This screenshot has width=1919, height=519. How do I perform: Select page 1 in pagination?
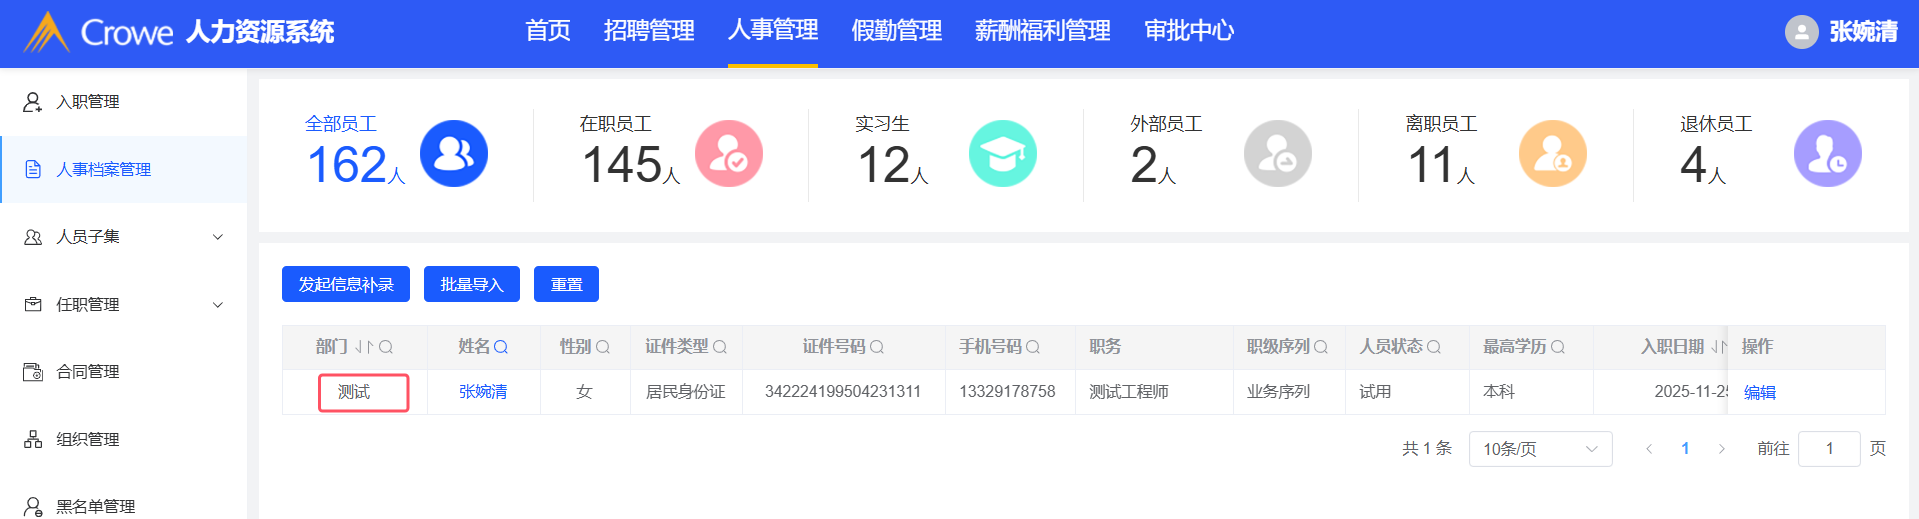tap(1685, 449)
